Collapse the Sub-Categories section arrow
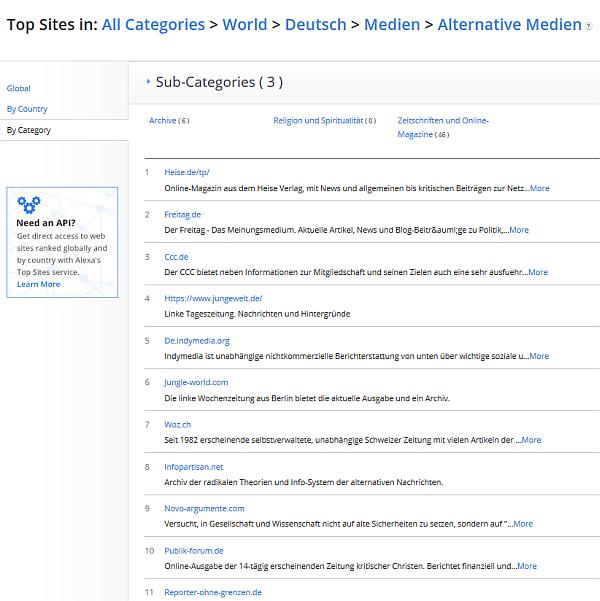600x601 pixels. click(148, 81)
